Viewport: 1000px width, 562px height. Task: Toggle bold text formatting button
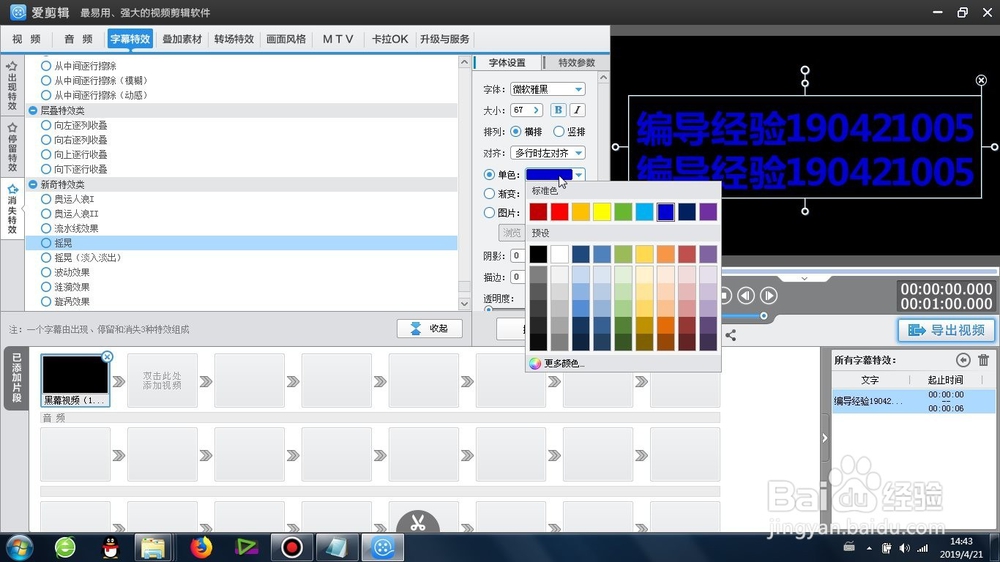(558, 110)
